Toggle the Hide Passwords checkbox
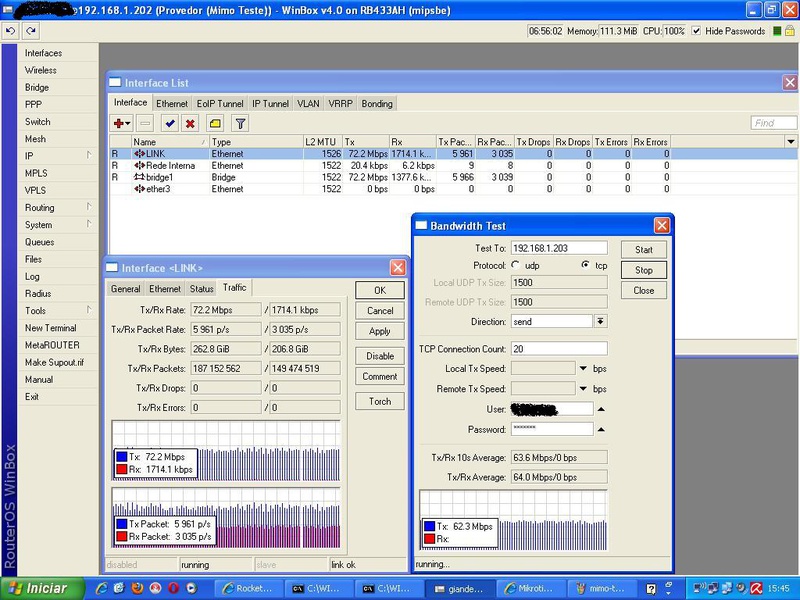 (698, 31)
